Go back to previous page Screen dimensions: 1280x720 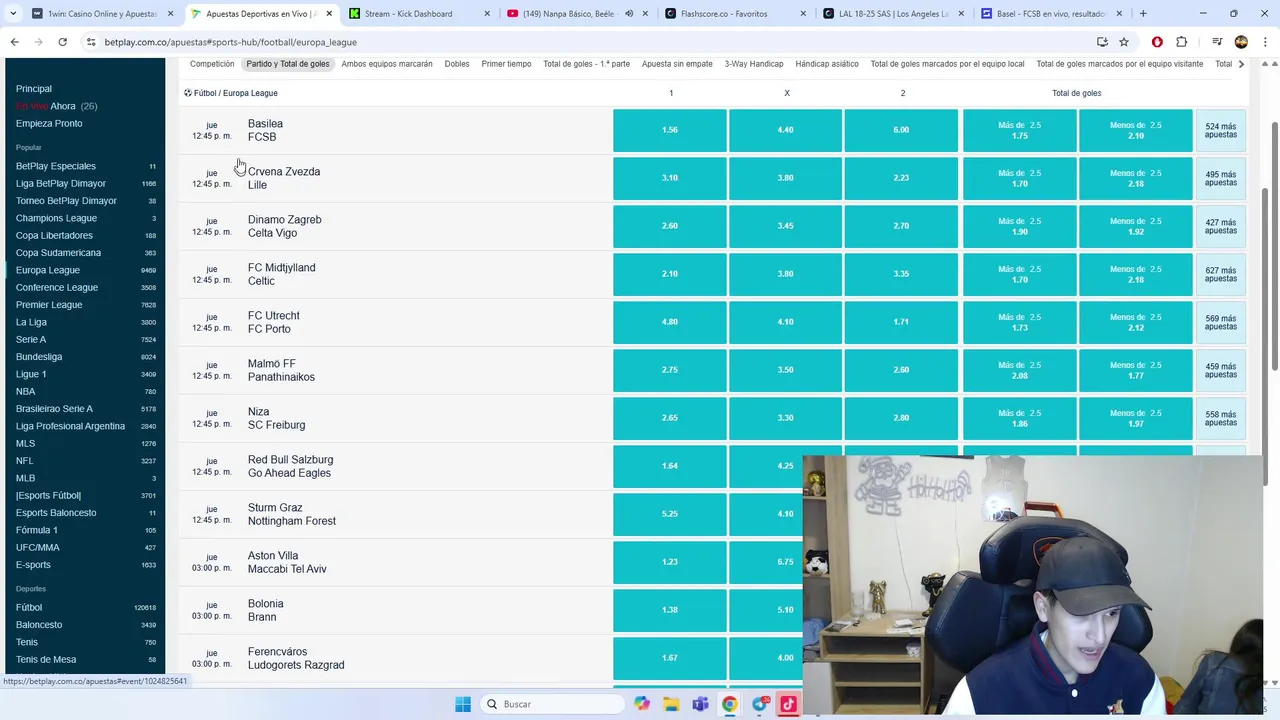coord(14,42)
